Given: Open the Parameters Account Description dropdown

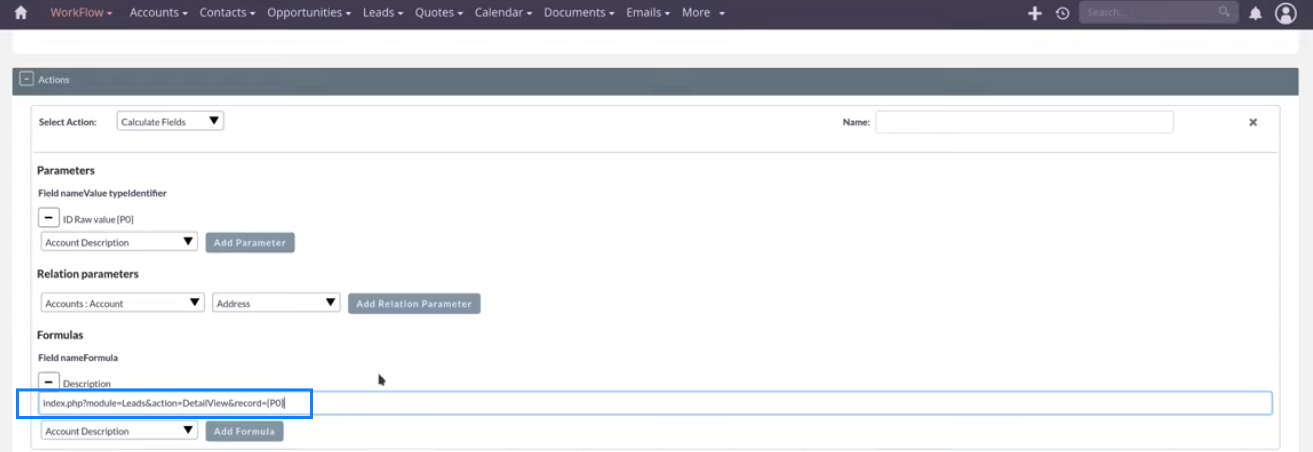Looking at the screenshot, I should (119, 242).
